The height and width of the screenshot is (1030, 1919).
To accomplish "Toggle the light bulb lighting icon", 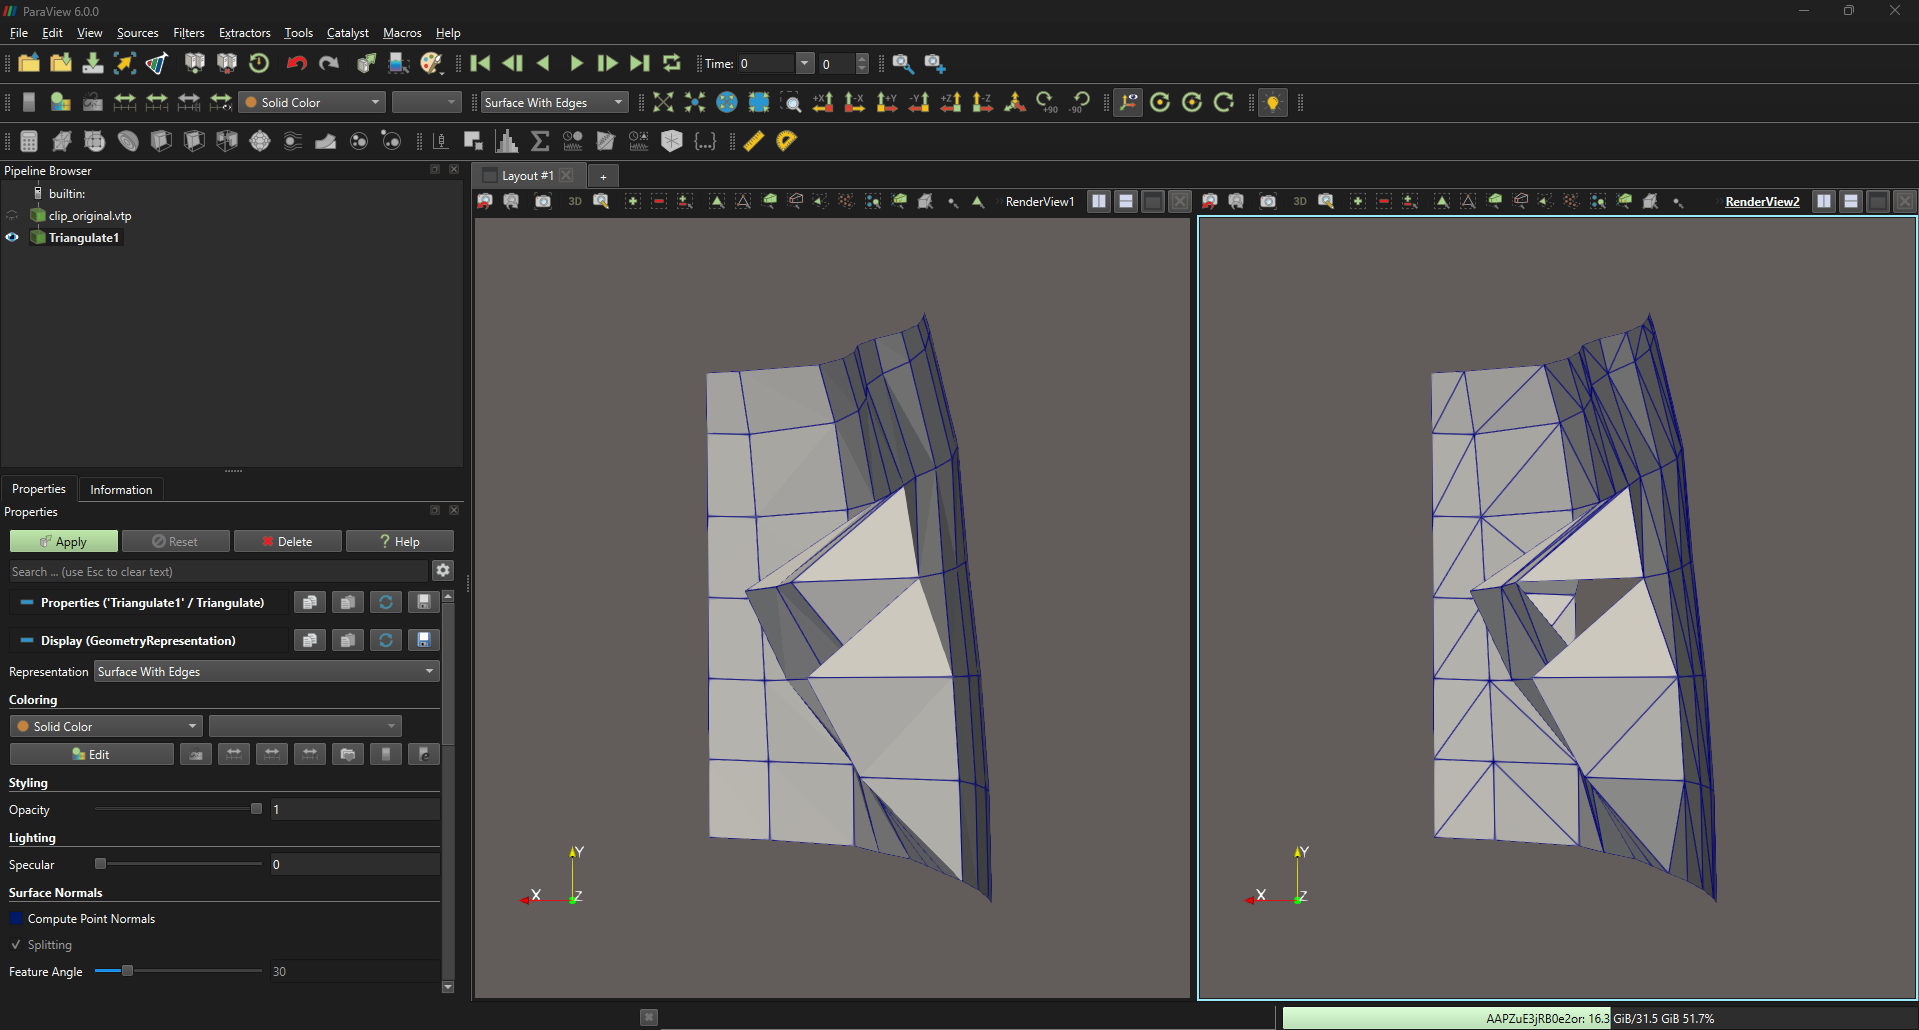I will coord(1272,102).
